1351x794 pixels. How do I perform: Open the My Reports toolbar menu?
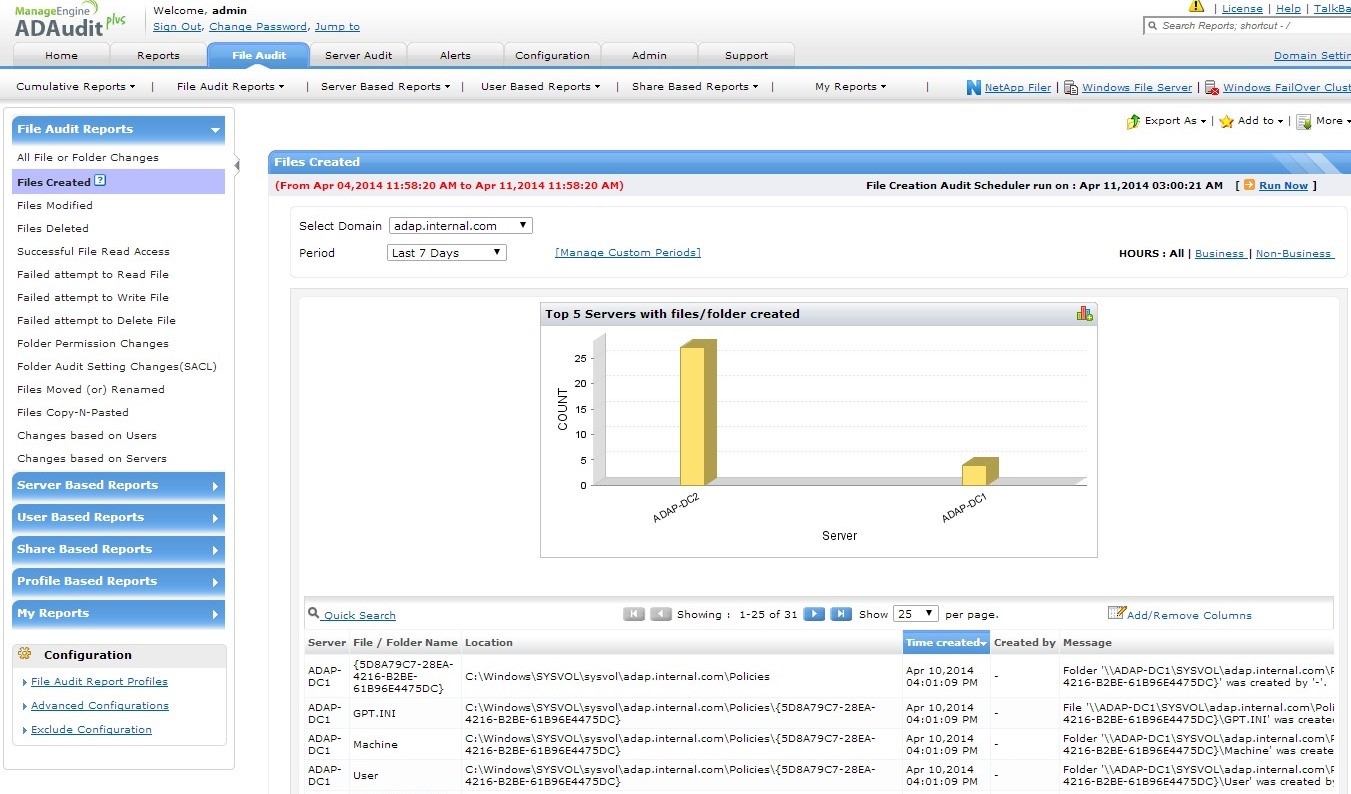pos(850,87)
